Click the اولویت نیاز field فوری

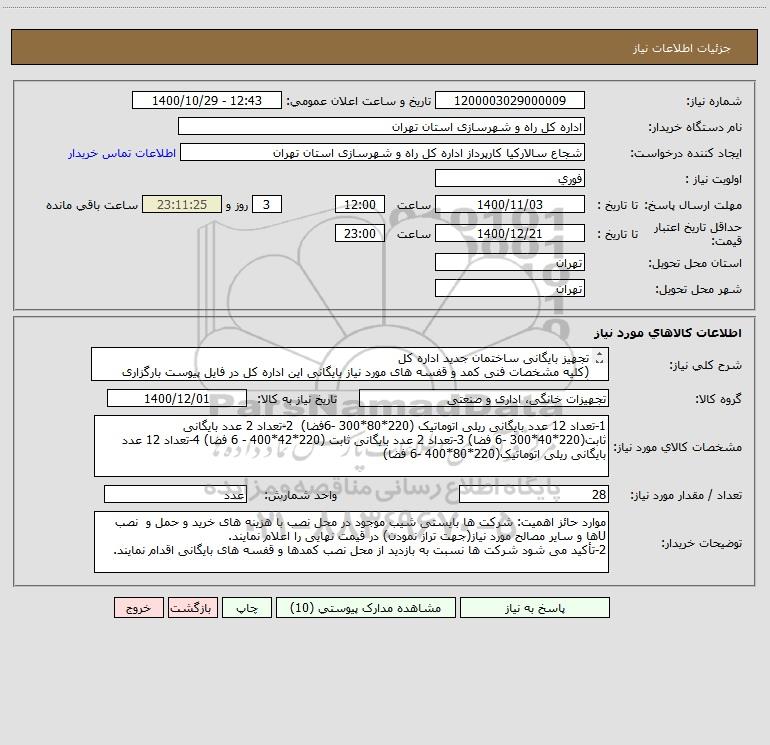pos(510,178)
